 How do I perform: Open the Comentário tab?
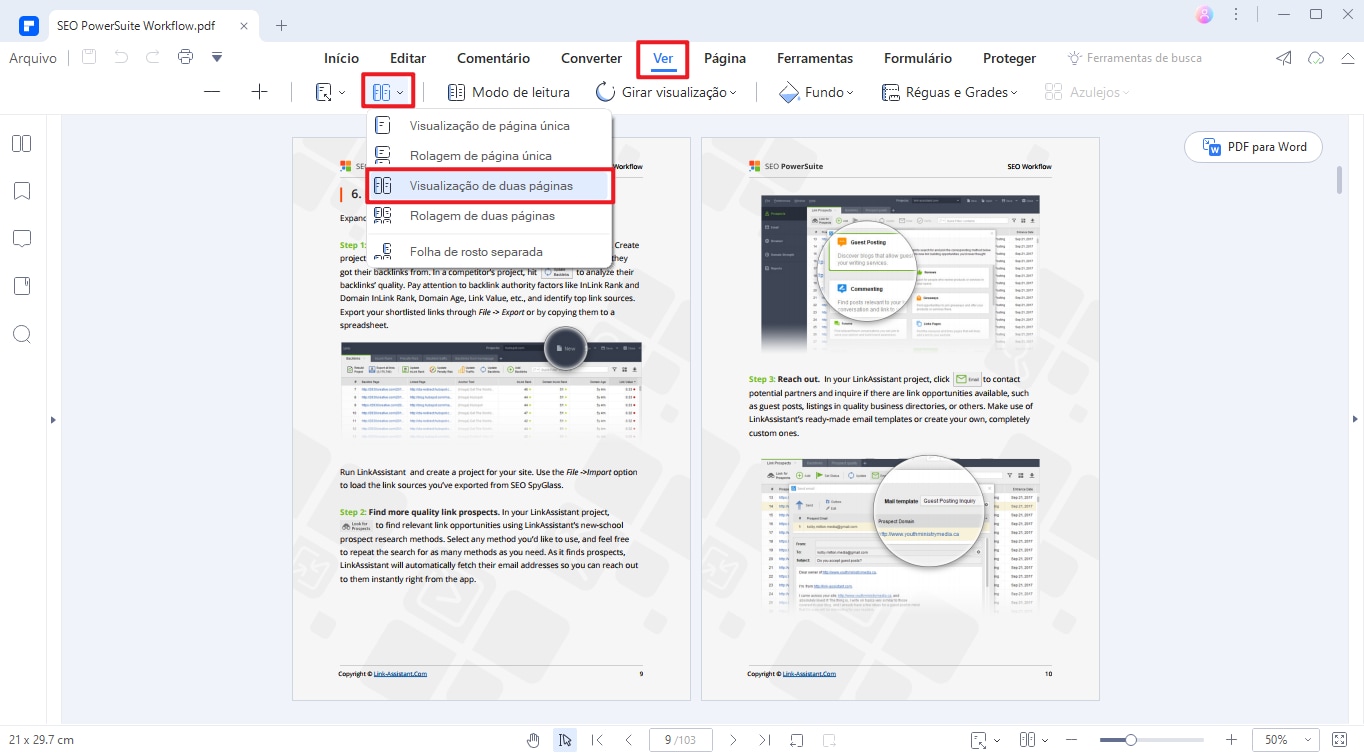[494, 58]
